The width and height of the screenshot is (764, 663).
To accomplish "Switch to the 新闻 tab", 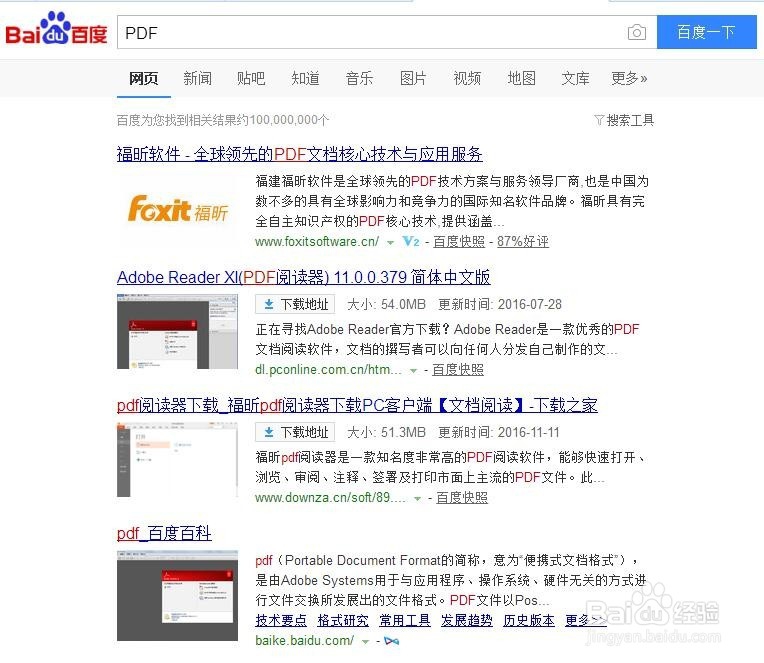I will (197, 78).
